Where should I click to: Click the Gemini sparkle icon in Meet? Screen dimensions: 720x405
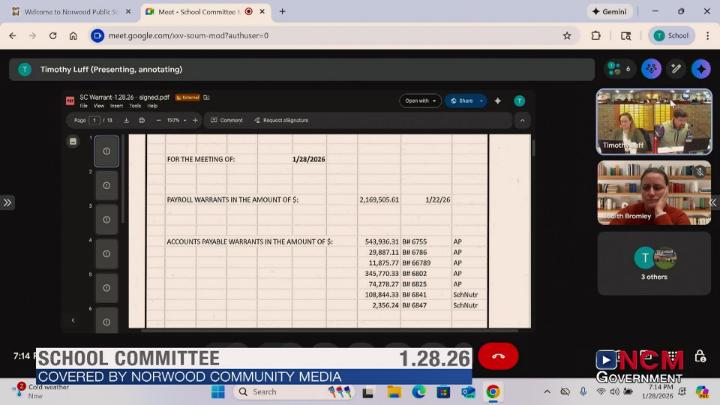pos(701,69)
